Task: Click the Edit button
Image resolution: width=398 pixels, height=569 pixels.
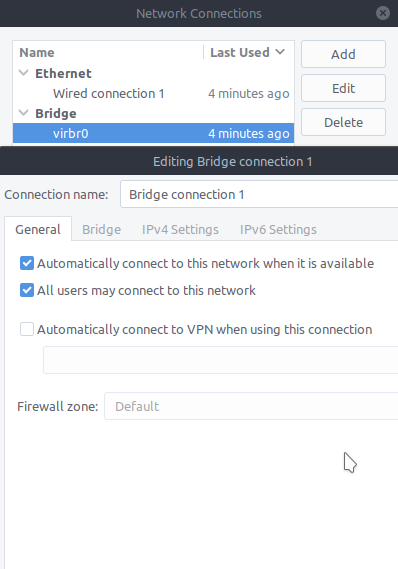Action: (x=343, y=88)
